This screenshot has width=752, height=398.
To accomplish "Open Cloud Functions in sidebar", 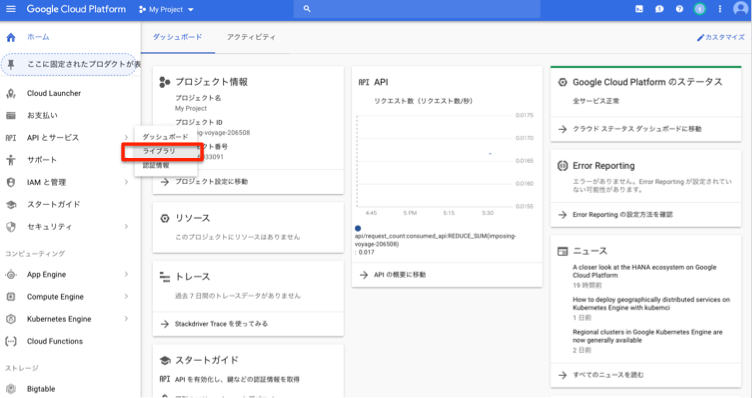I will [55, 341].
